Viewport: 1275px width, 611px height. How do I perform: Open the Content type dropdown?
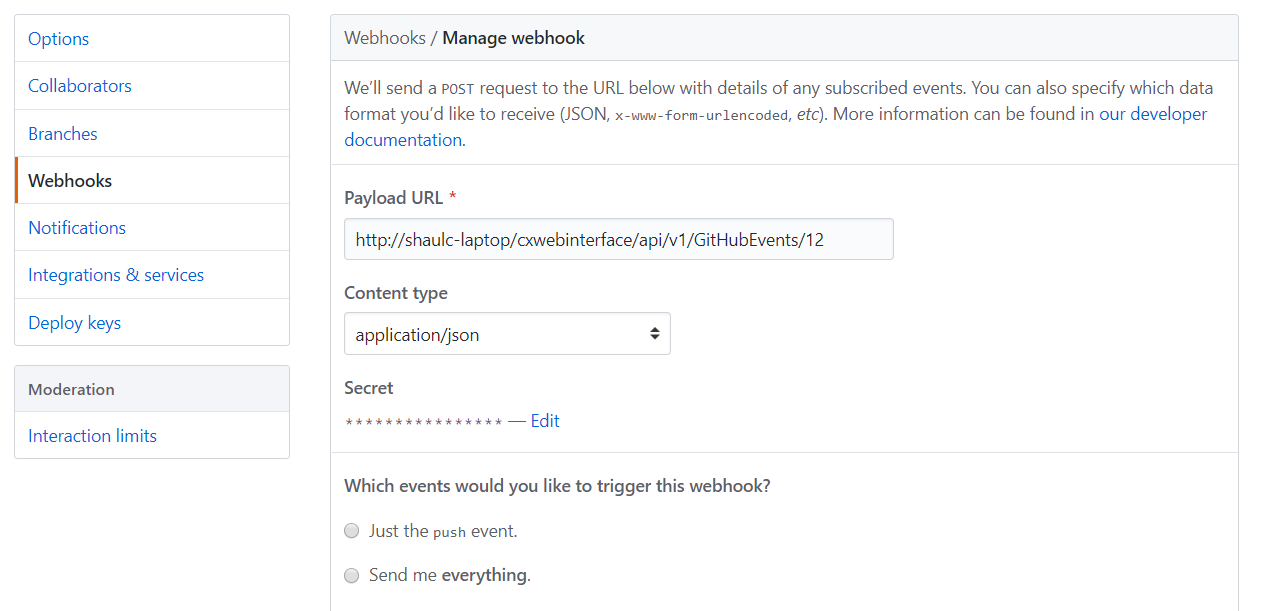507,333
